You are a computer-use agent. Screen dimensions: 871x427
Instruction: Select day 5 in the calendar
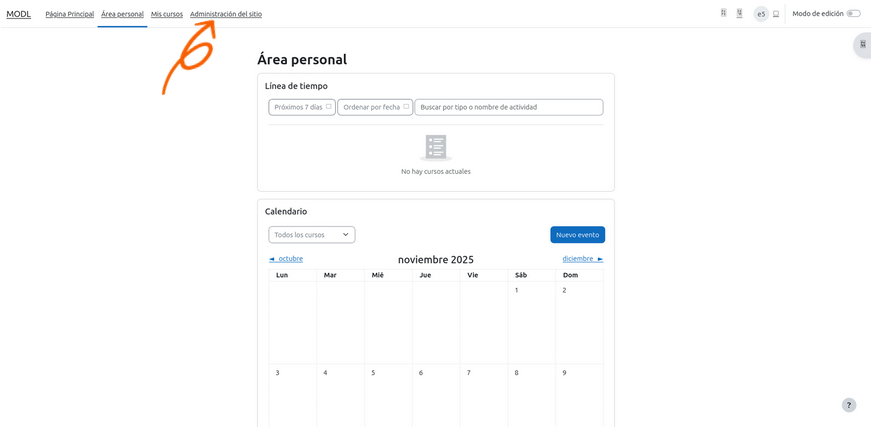click(x=373, y=373)
